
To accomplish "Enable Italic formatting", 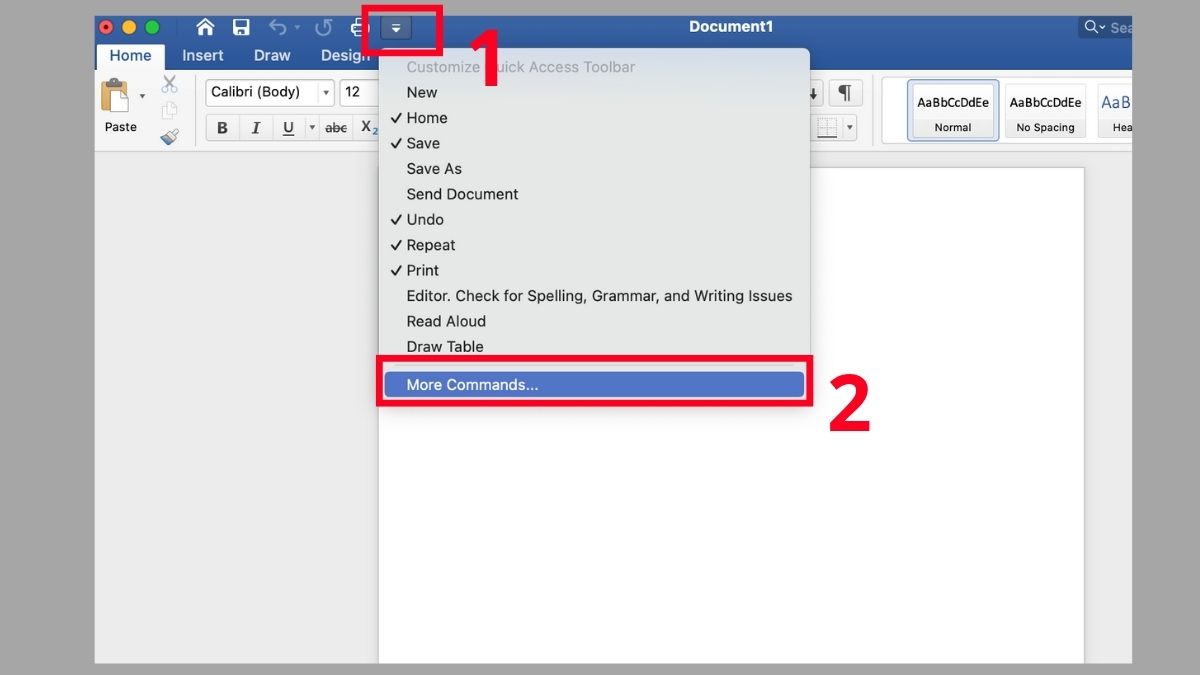I will click(254, 127).
